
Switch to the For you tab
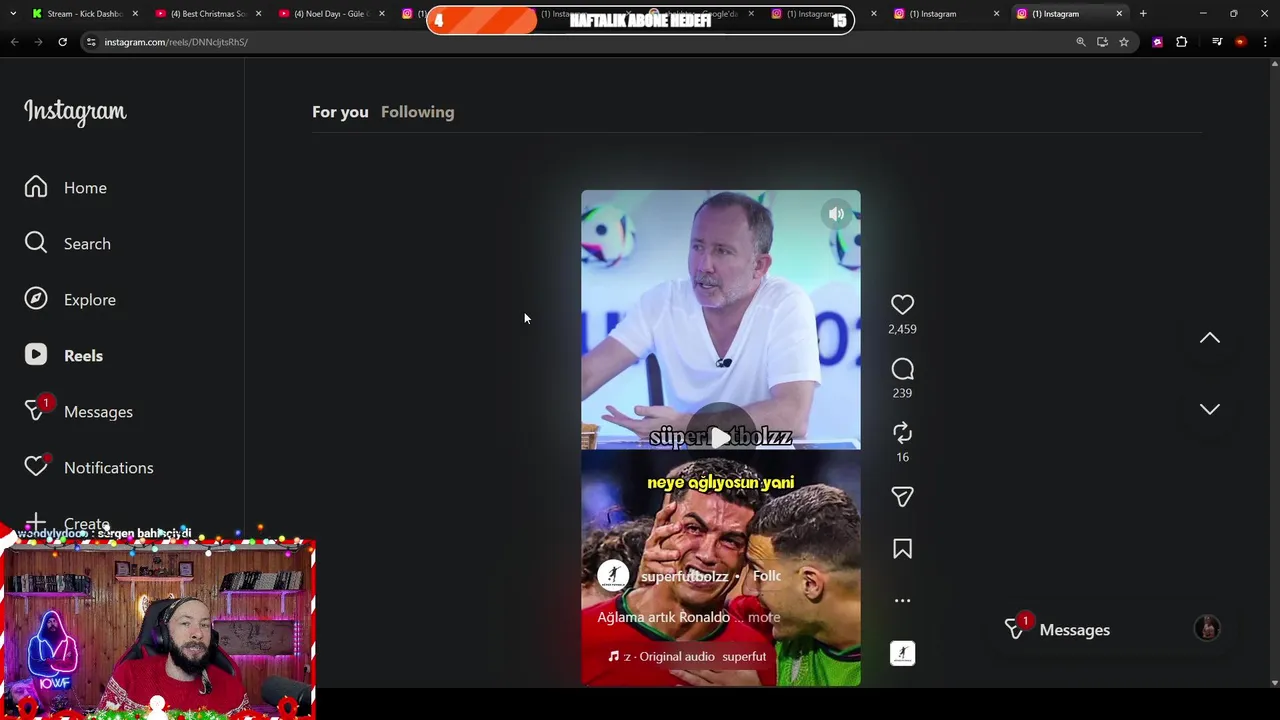tap(340, 112)
